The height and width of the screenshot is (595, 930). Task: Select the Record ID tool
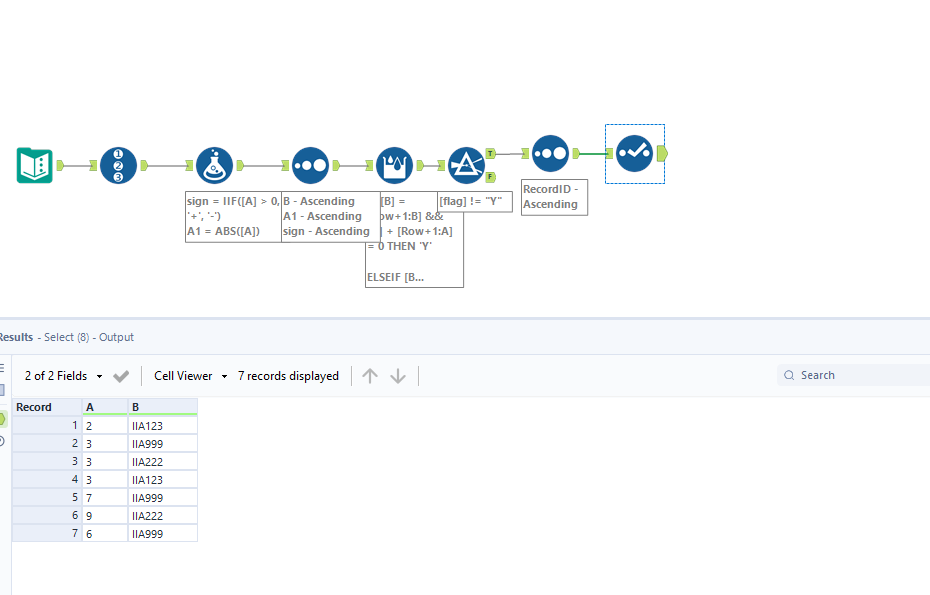point(118,166)
